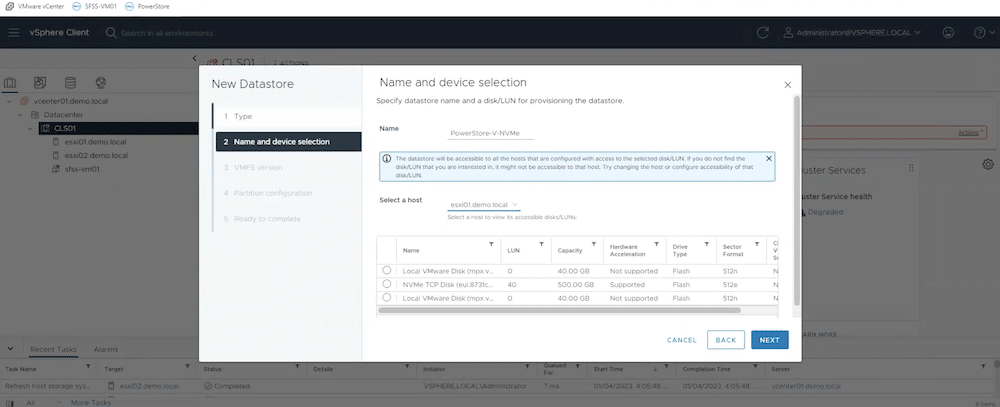Select first Local VMware Disk radio button
1000x407 pixels.
tap(386, 270)
